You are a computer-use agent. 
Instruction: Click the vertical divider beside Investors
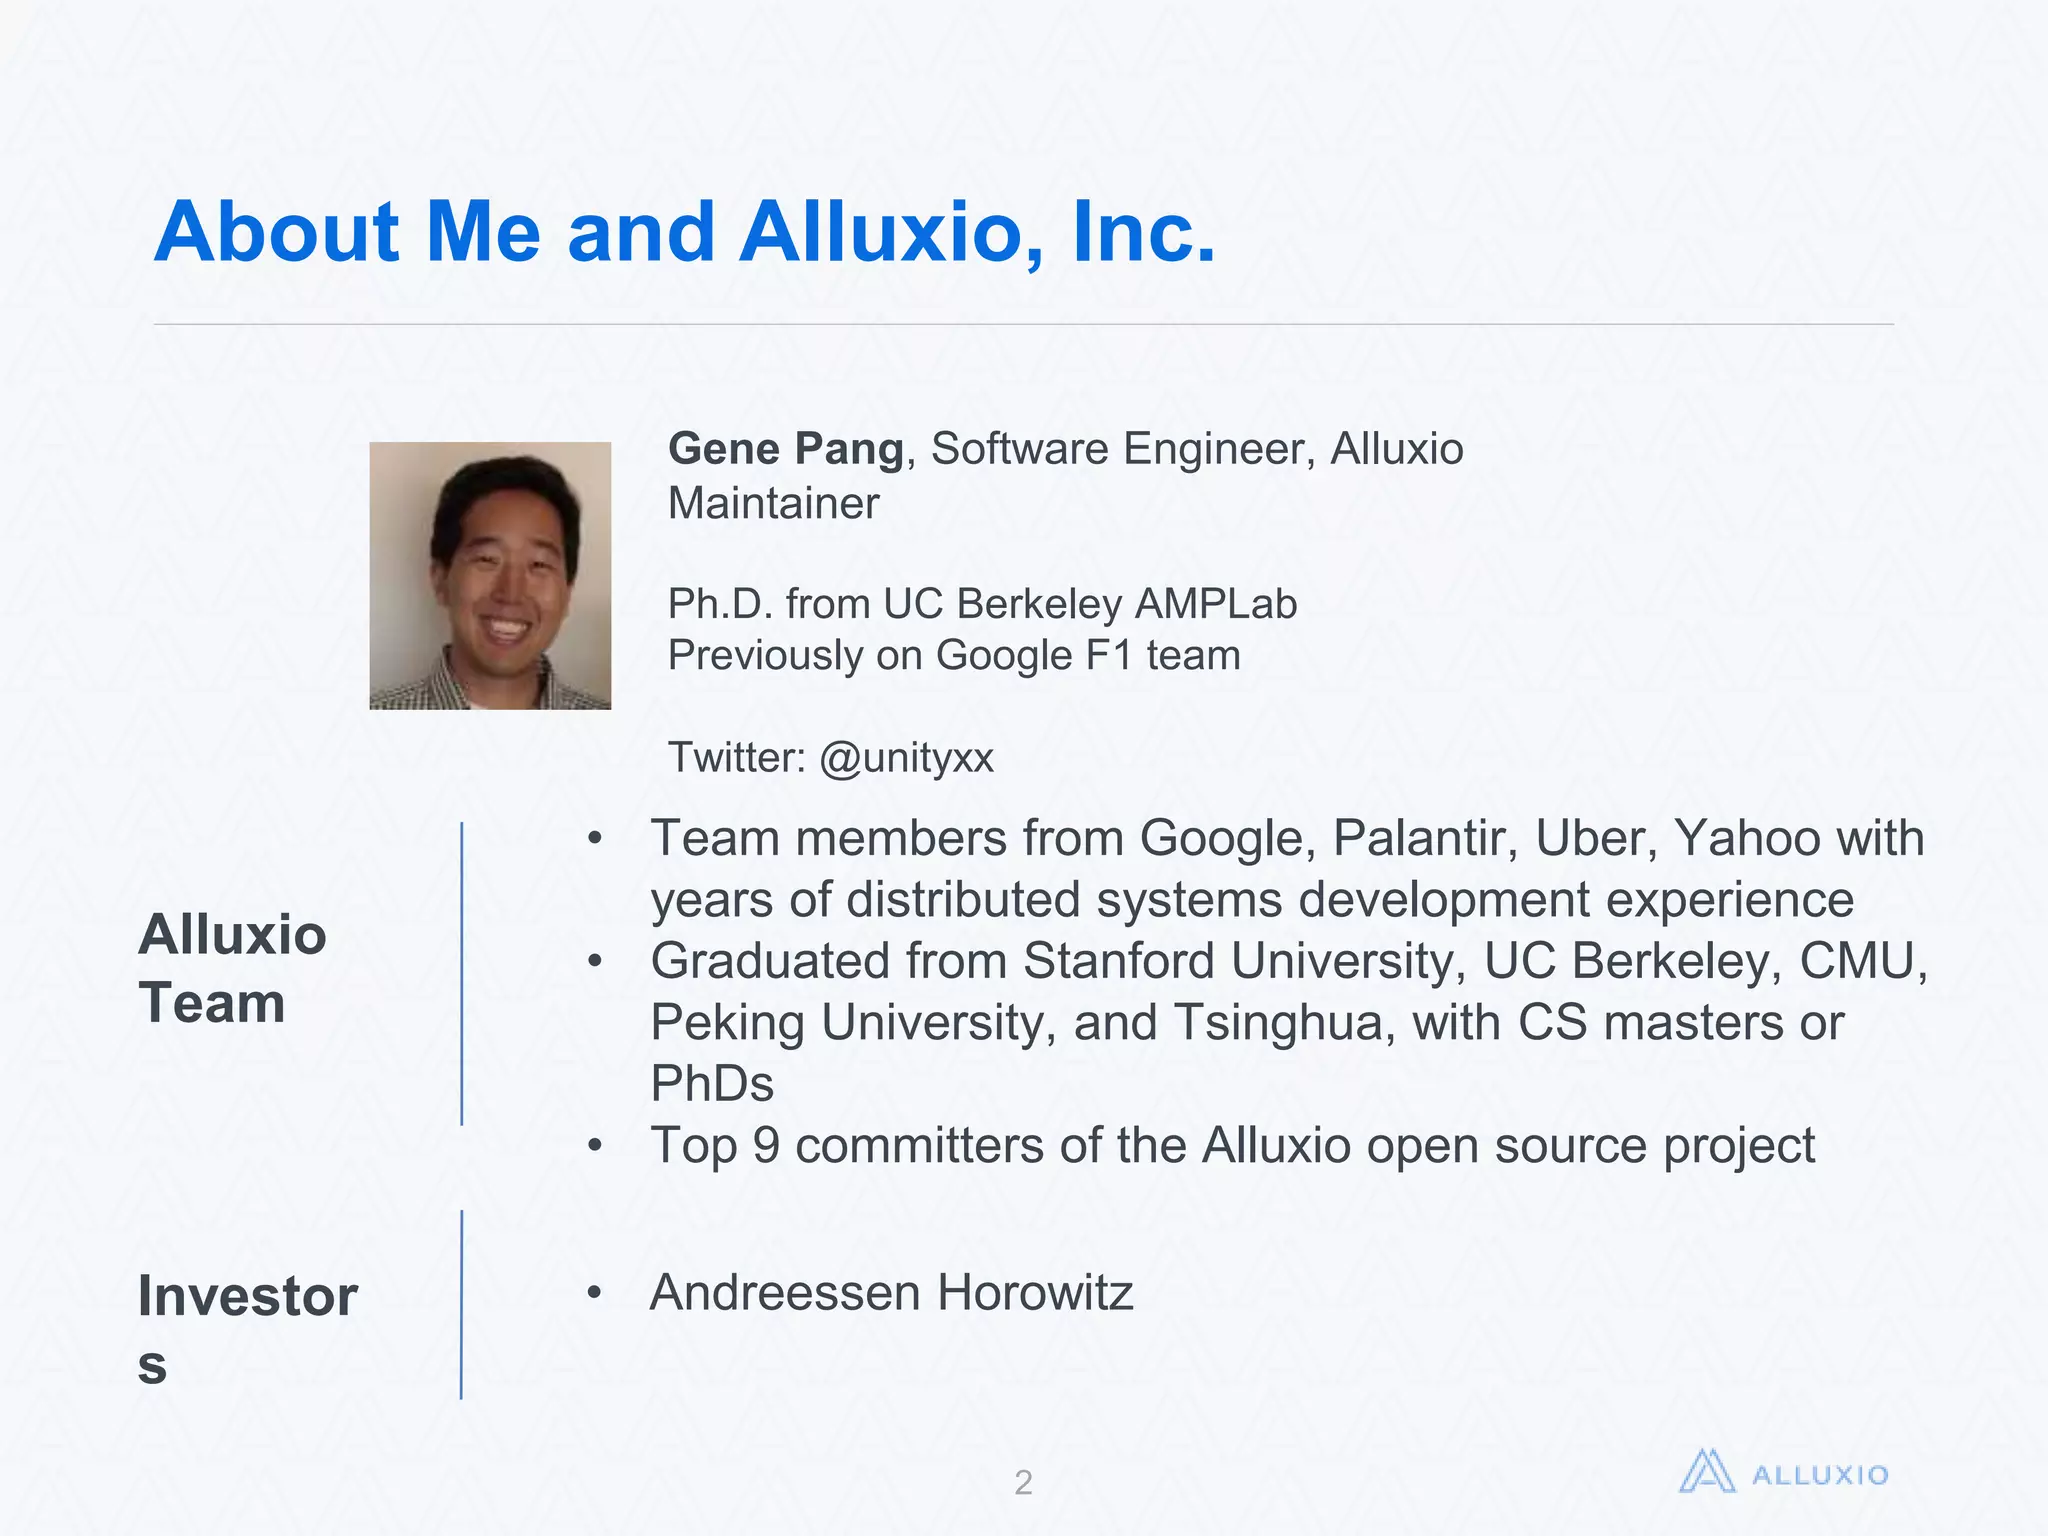[462, 1304]
